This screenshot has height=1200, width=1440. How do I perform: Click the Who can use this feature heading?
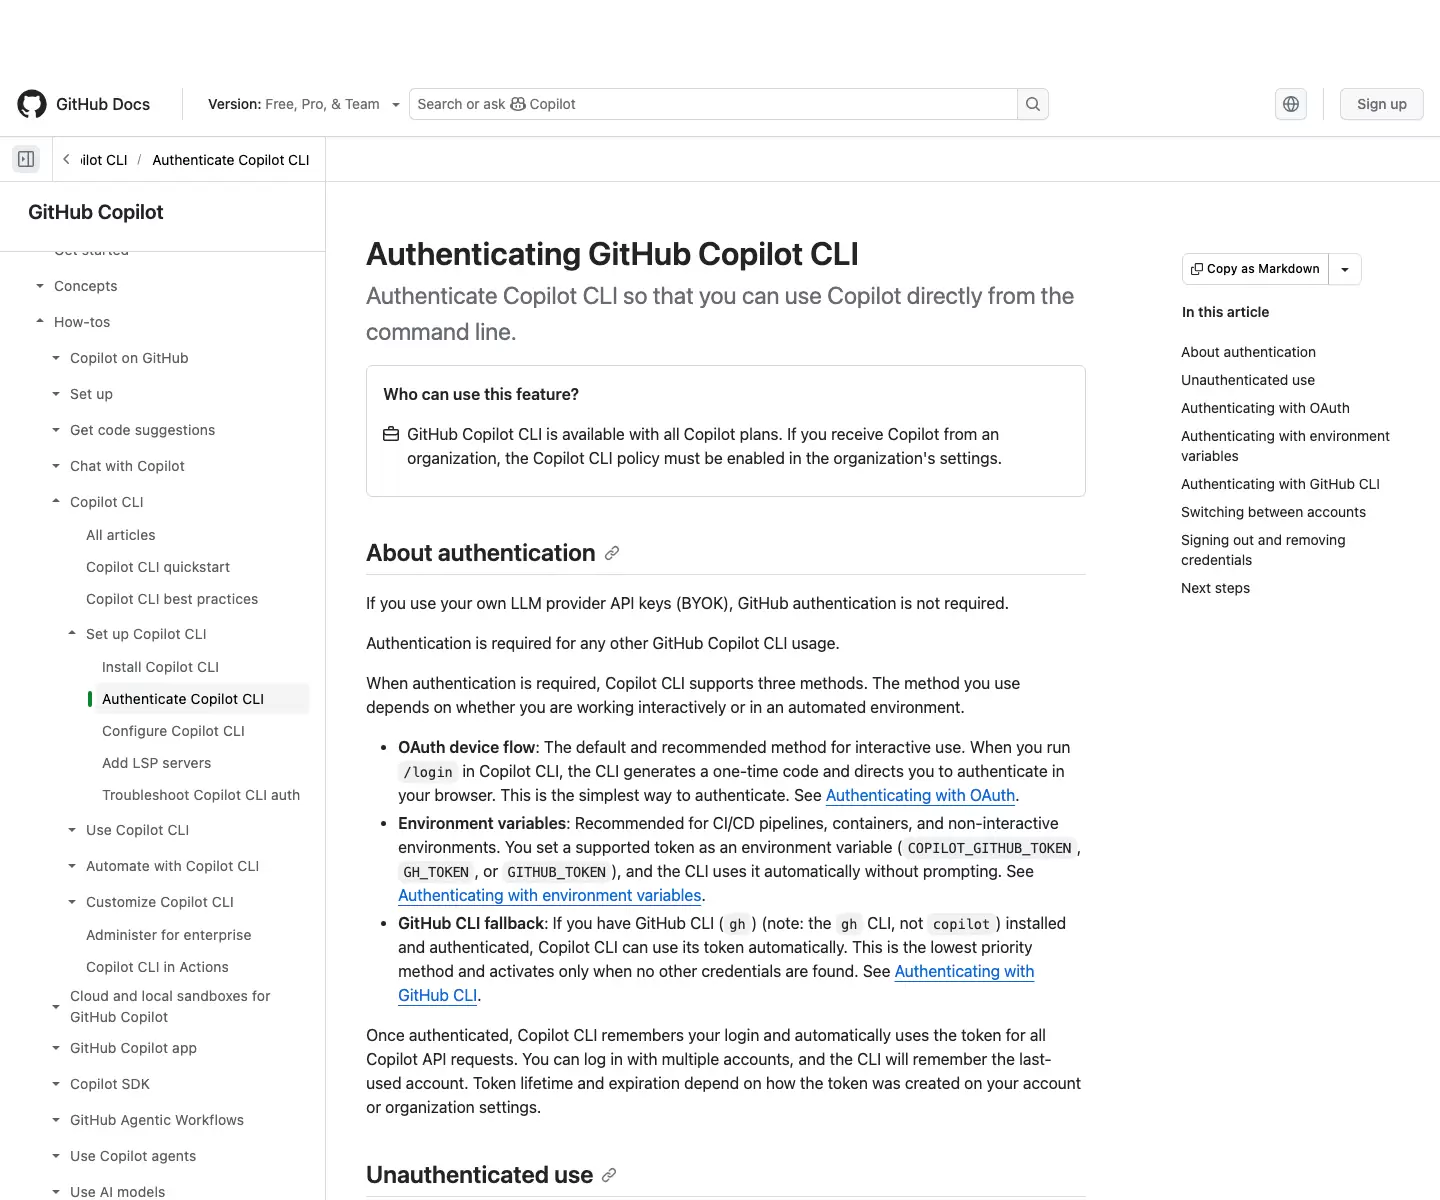click(x=481, y=394)
